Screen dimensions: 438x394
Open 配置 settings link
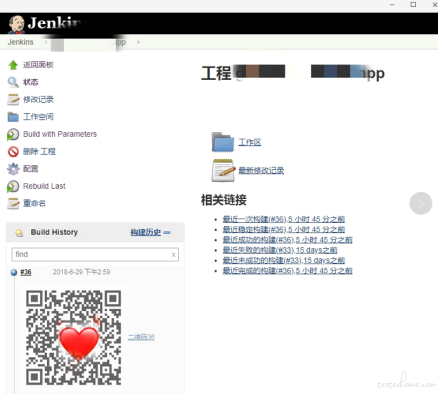click(31, 169)
